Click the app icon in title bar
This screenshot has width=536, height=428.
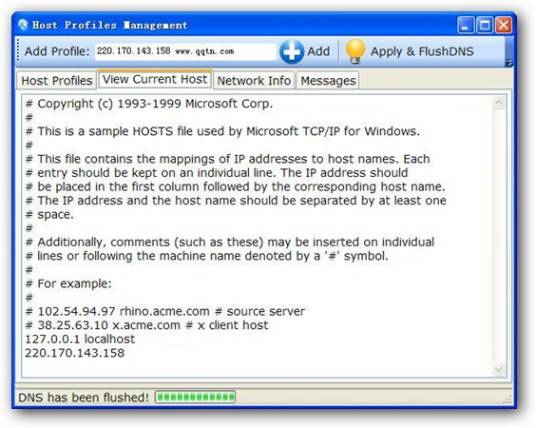[23, 25]
